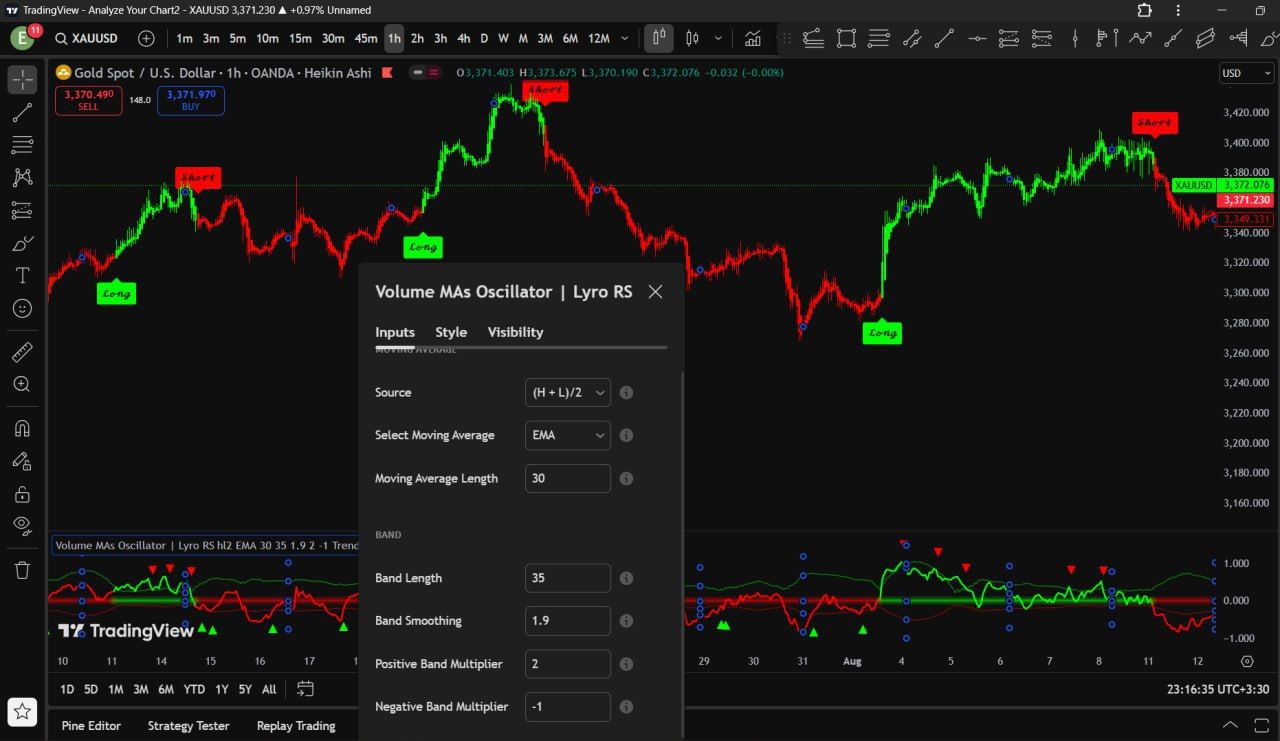
Task: Switch to the Visibility tab
Action: (x=516, y=332)
